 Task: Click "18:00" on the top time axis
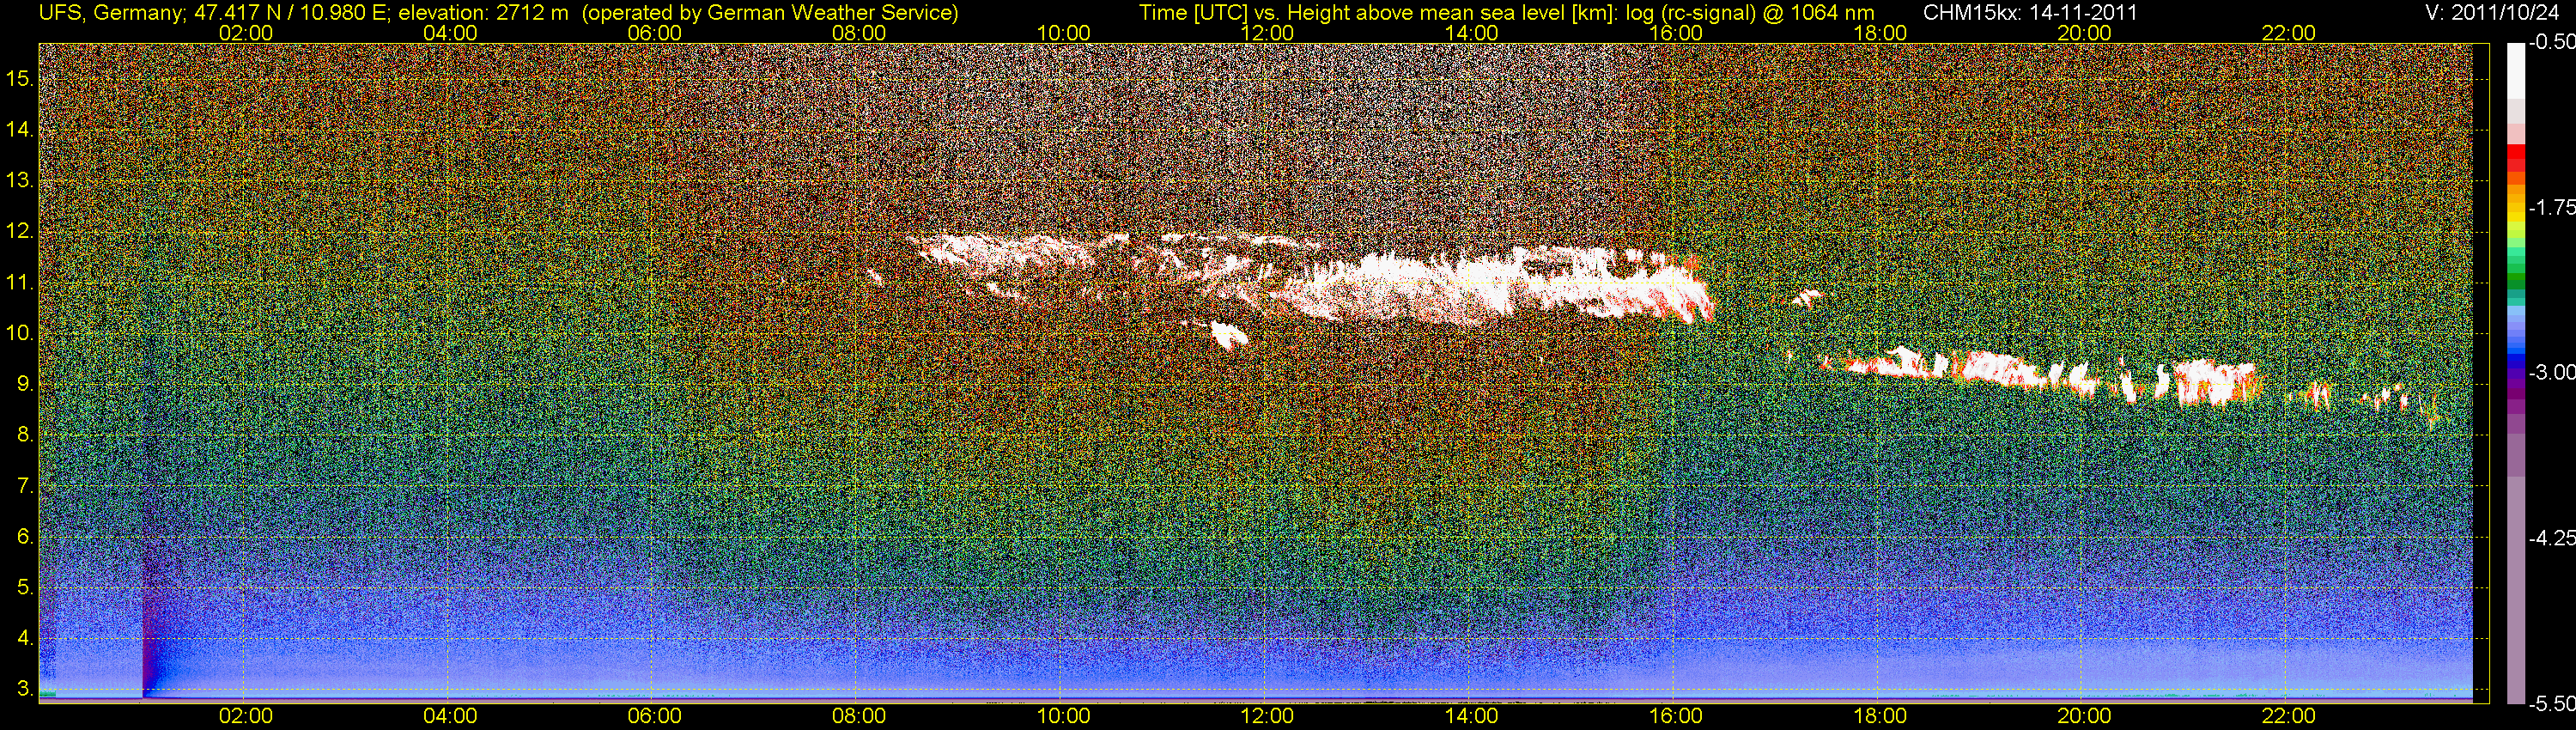(1880, 33)
